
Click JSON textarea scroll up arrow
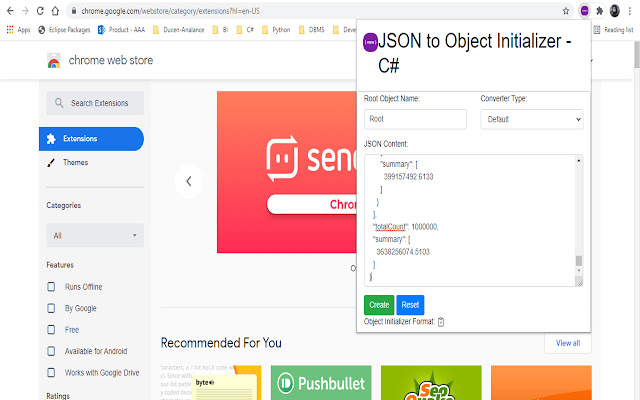click(579, 161)
